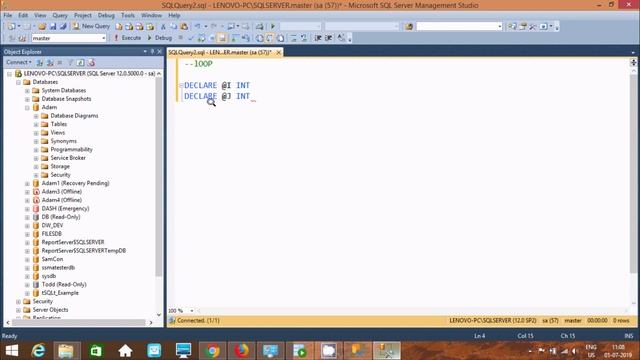Click the Chrome taskbar icon

click(x=212, y=351)
